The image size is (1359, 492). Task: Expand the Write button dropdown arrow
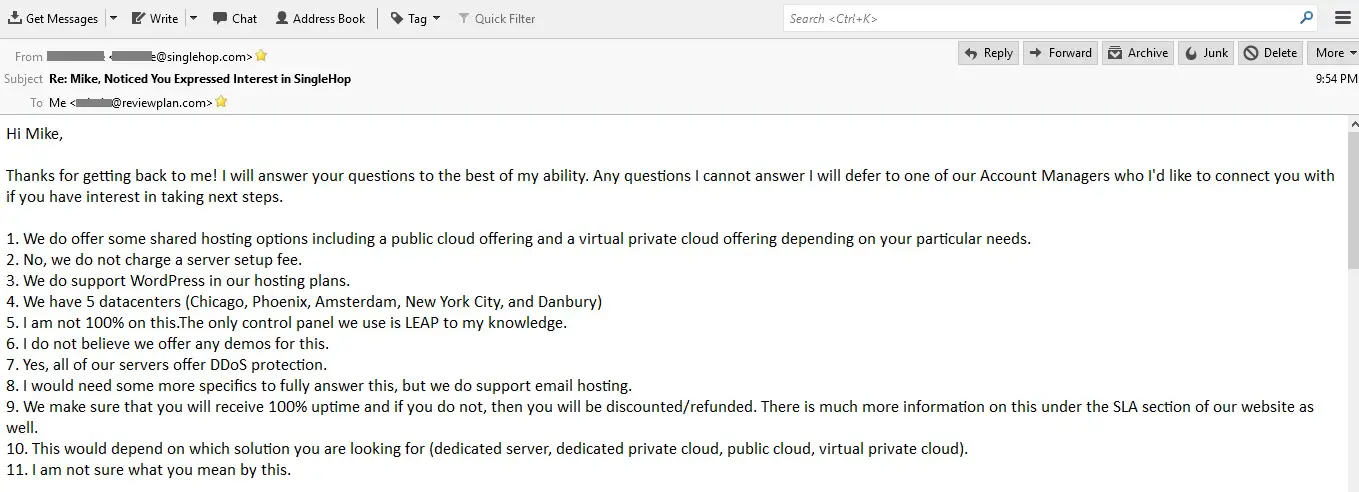[x=193, y=18]
